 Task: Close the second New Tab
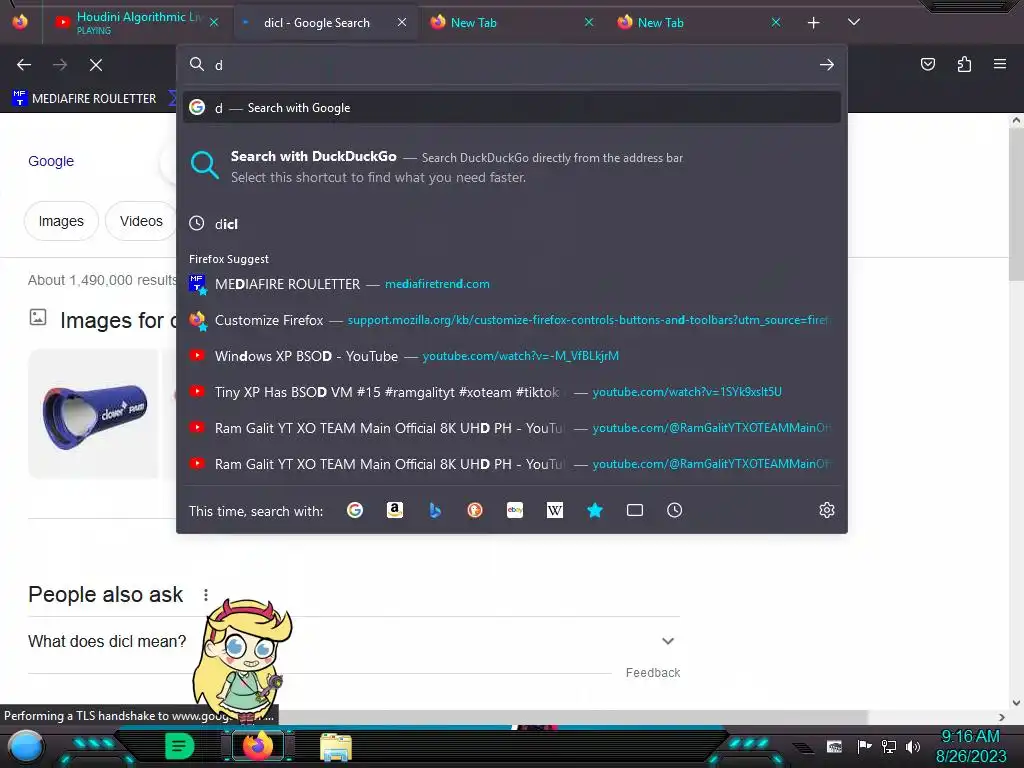[775, 22]
